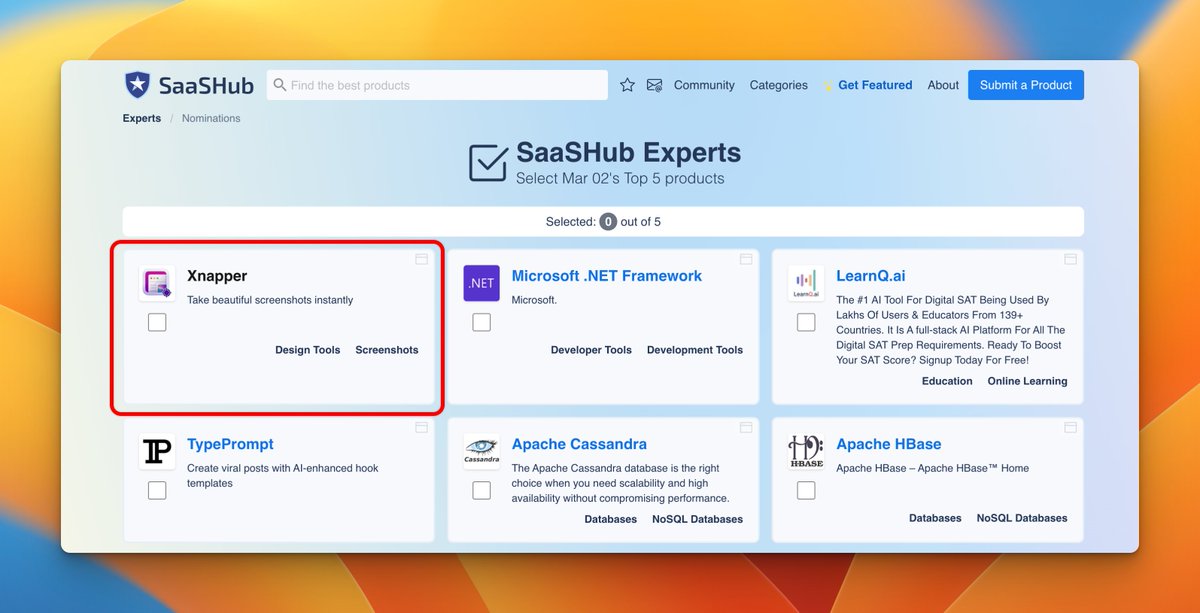Image resolution: width=1200 pixels, height=613 pixels.
Task: Open preview window icon on TypePrompt card
Action: [x=422, y=427]
